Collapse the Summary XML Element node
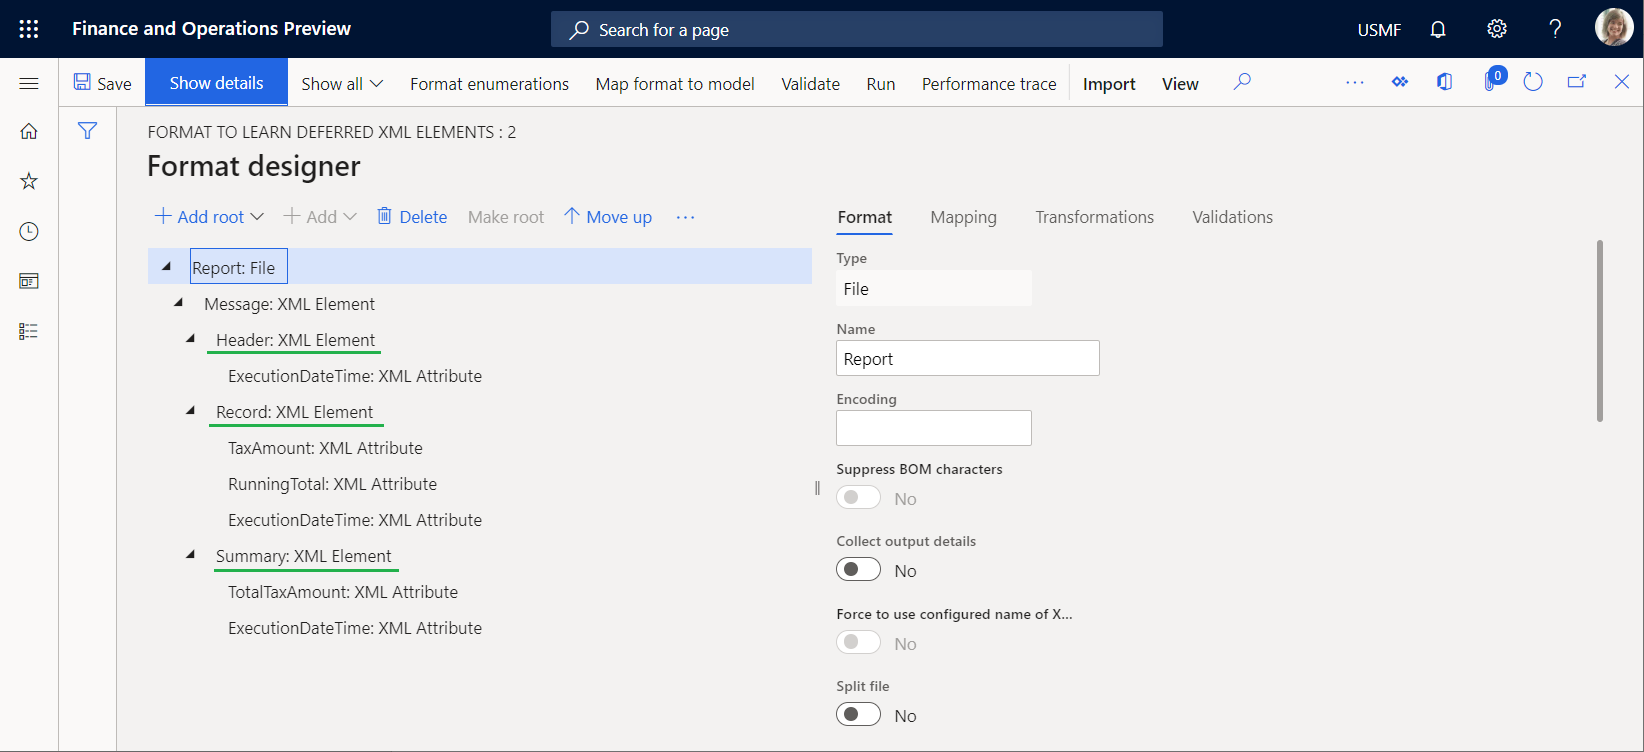This screenshot has width=1644, height=752. point(190,555)
